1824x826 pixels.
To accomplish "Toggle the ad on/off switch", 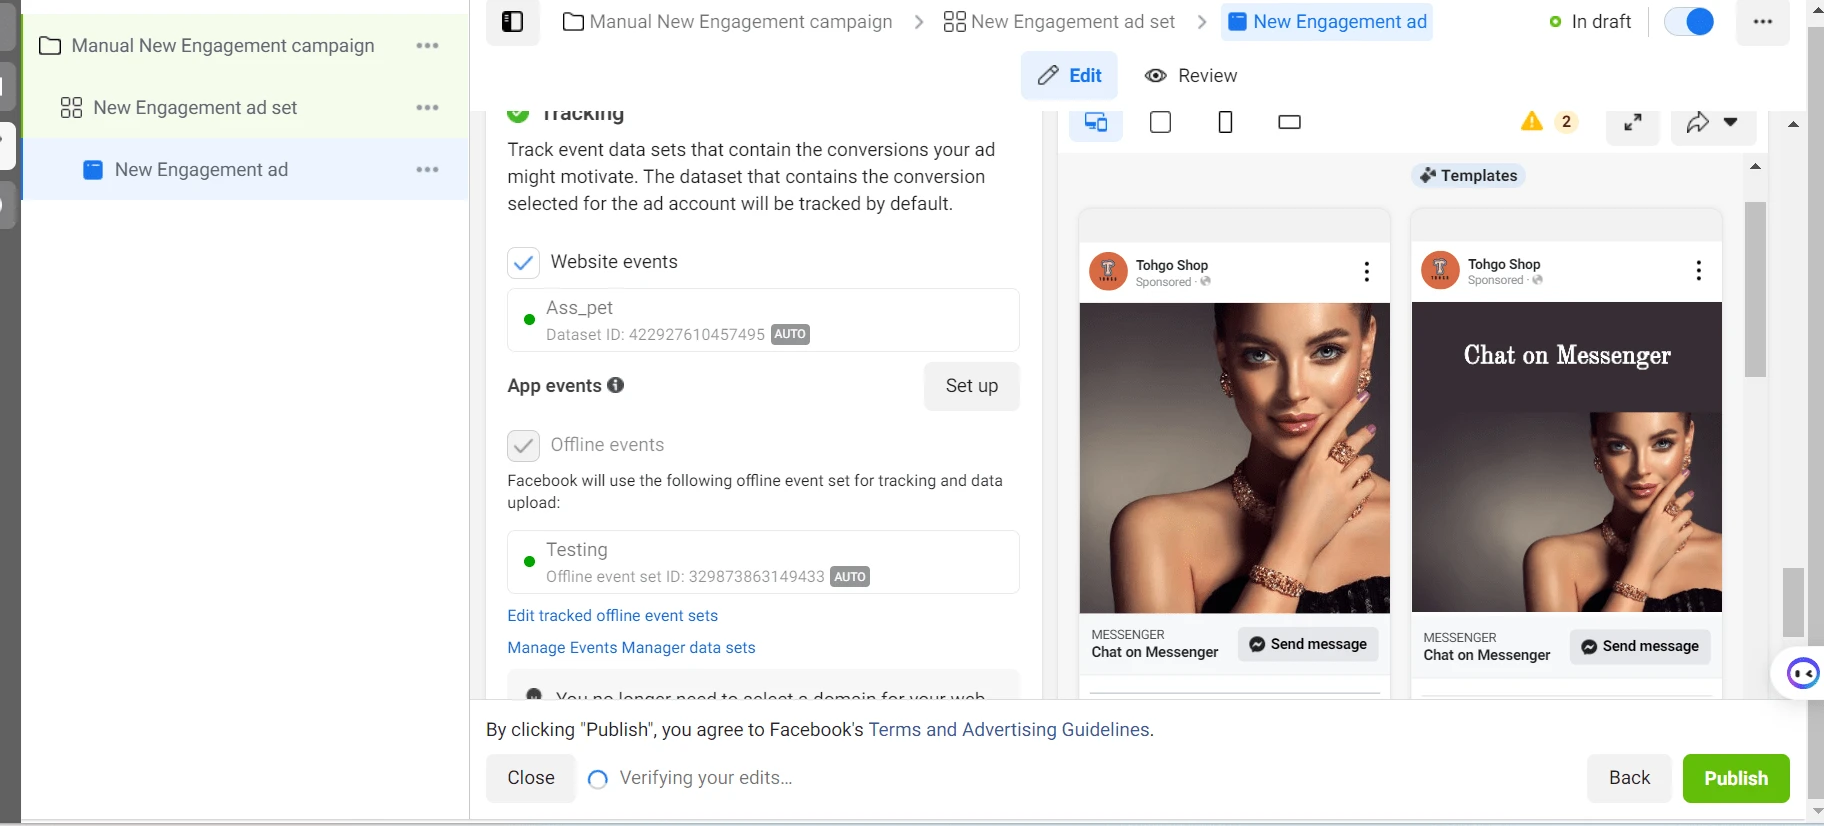I will pos(1689,21).
